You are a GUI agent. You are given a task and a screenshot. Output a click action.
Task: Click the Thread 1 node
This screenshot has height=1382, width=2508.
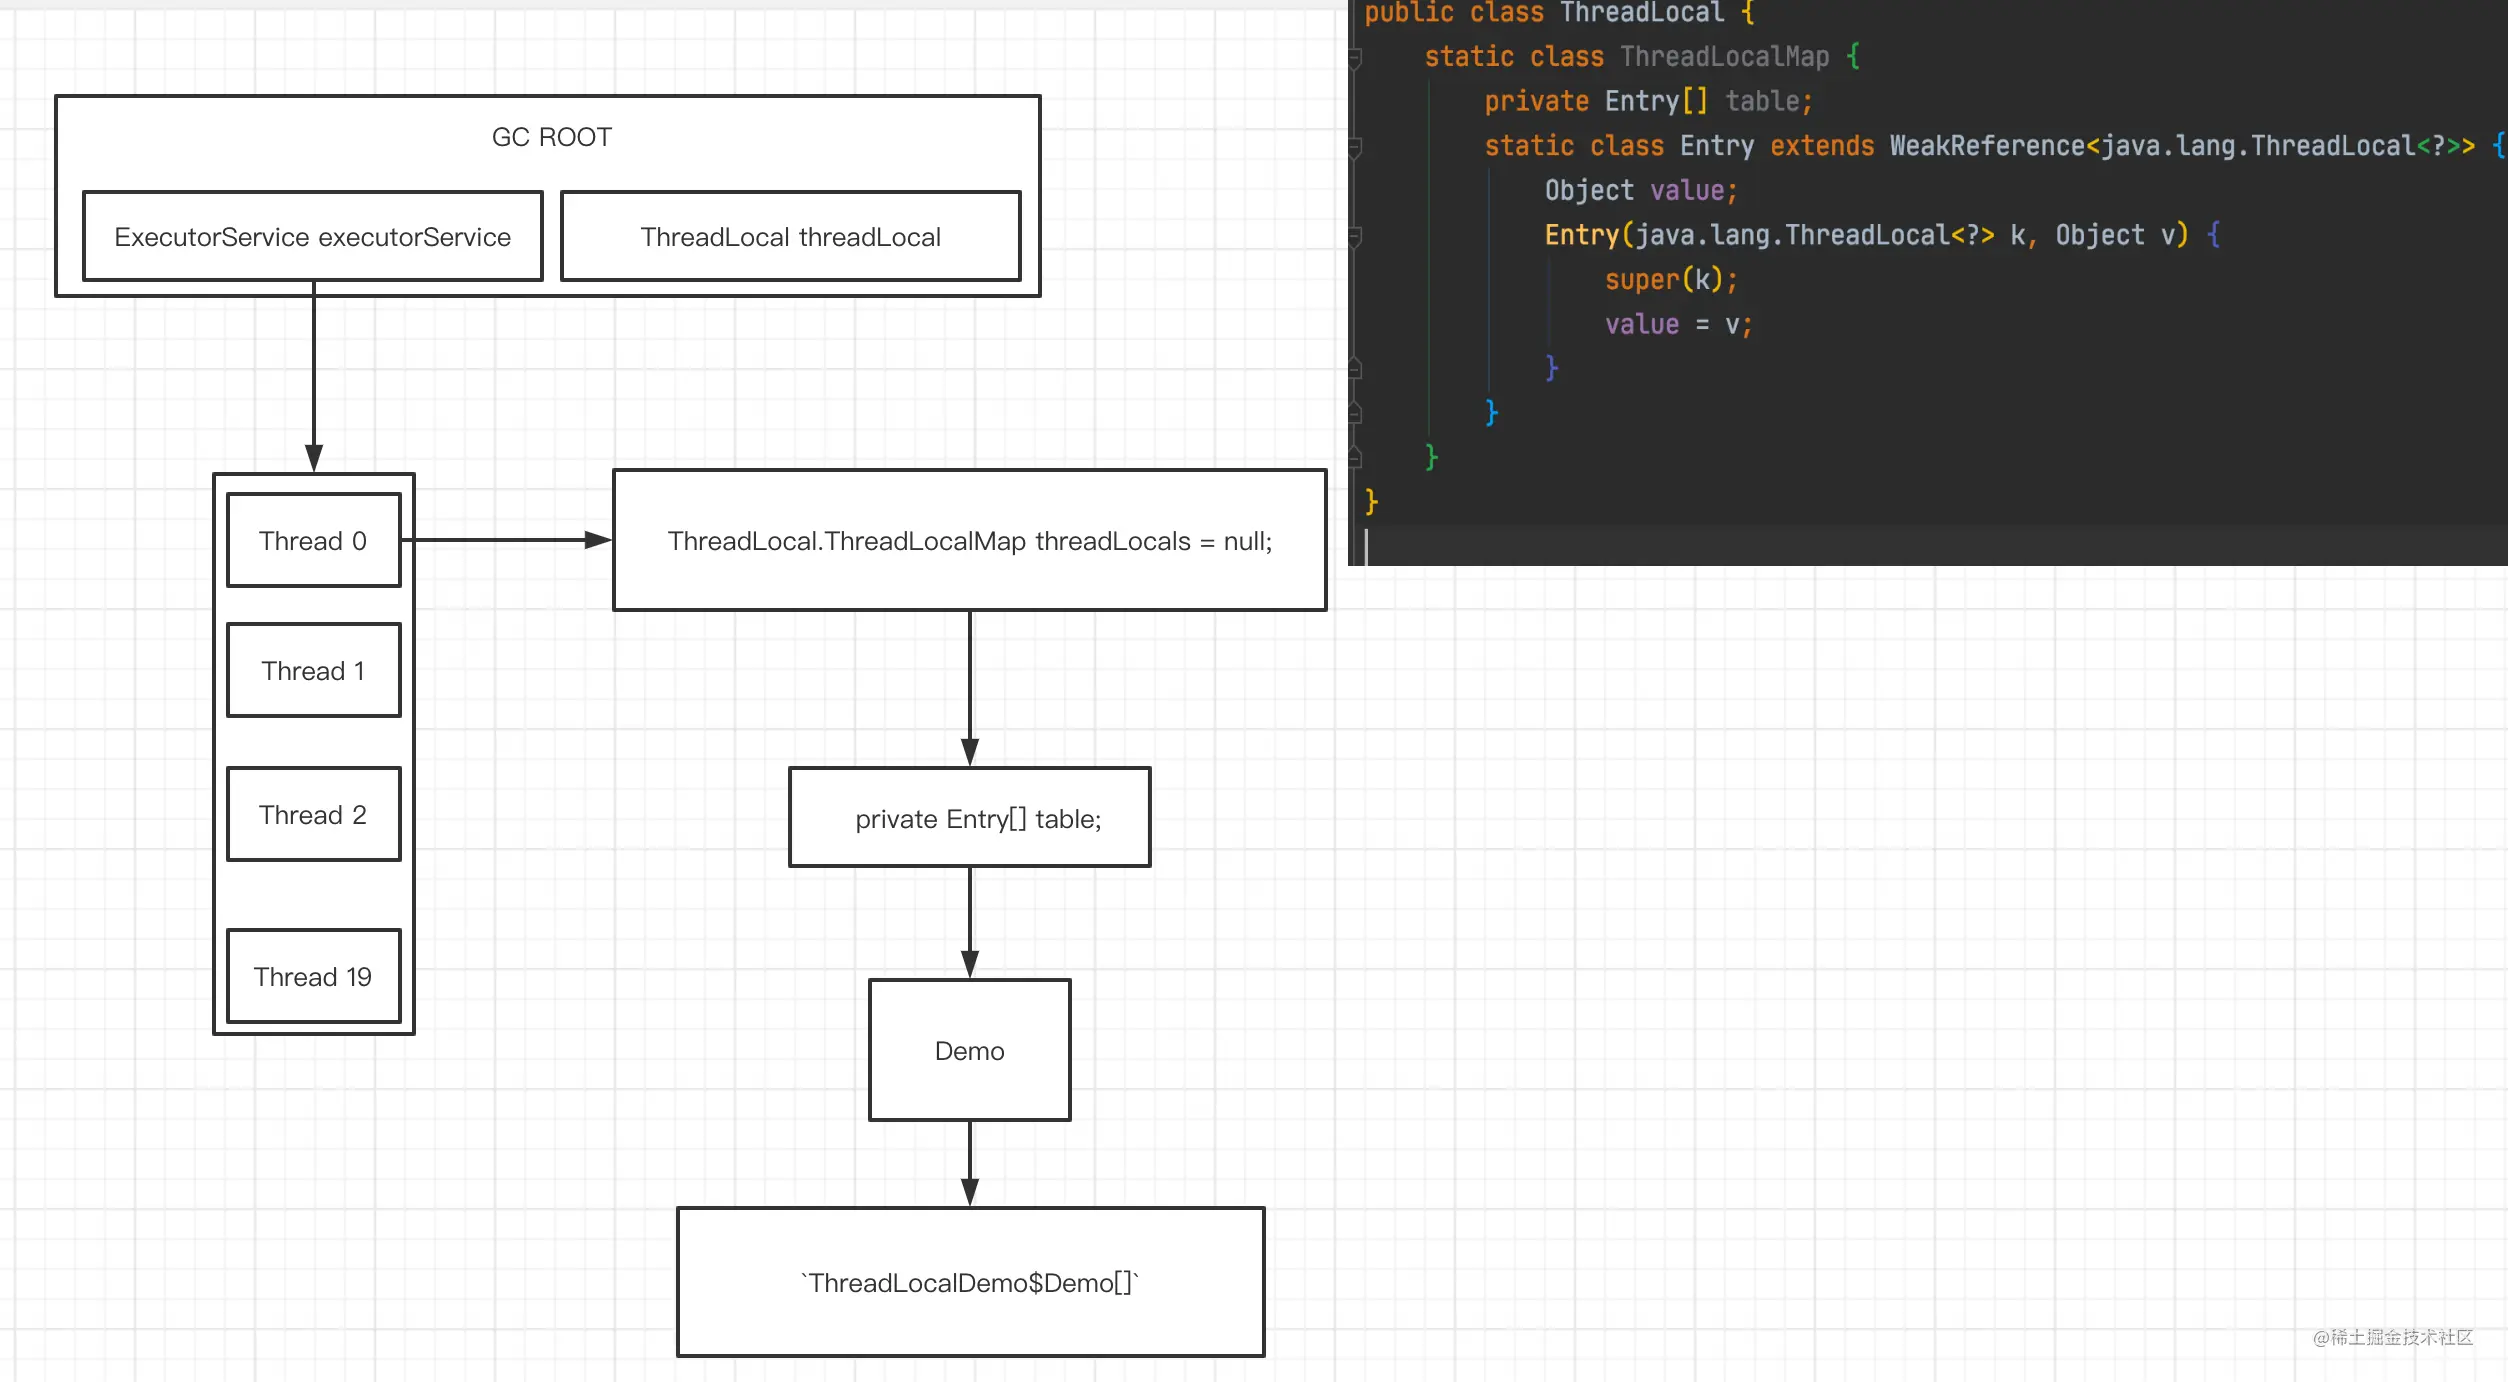click(x=314, y=670)
